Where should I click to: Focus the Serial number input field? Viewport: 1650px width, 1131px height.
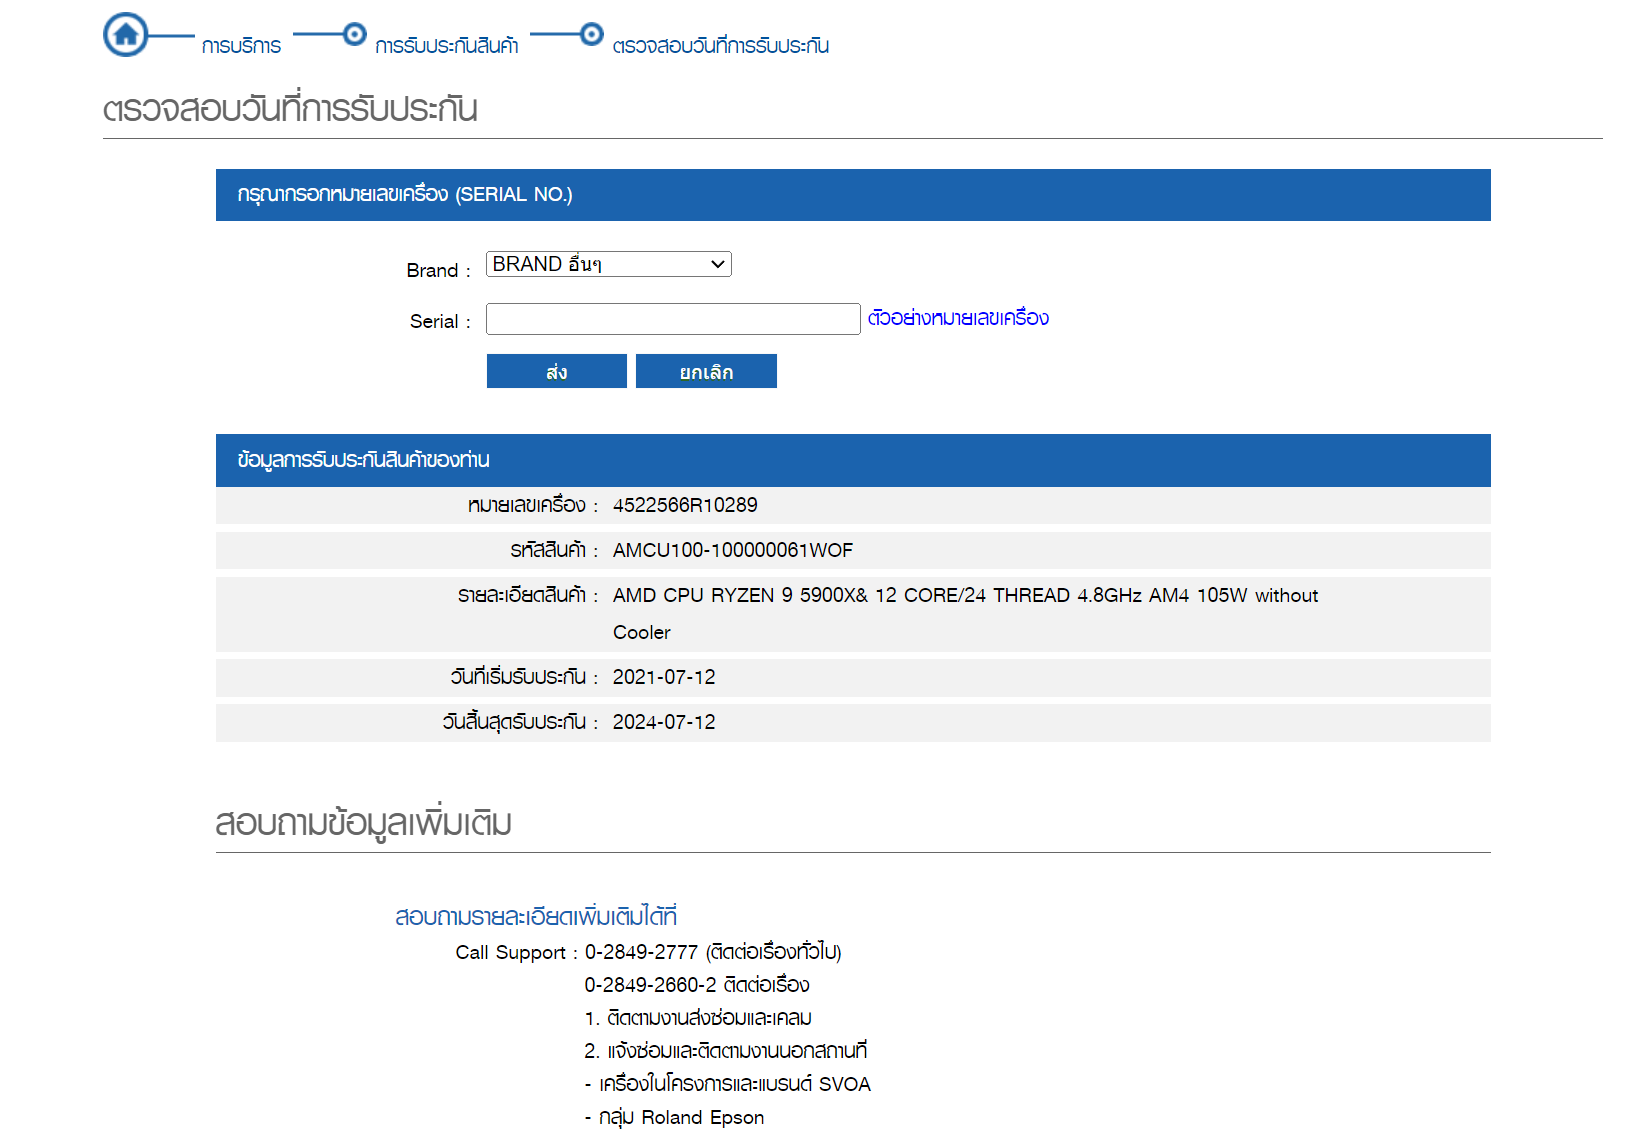[673, 319]
